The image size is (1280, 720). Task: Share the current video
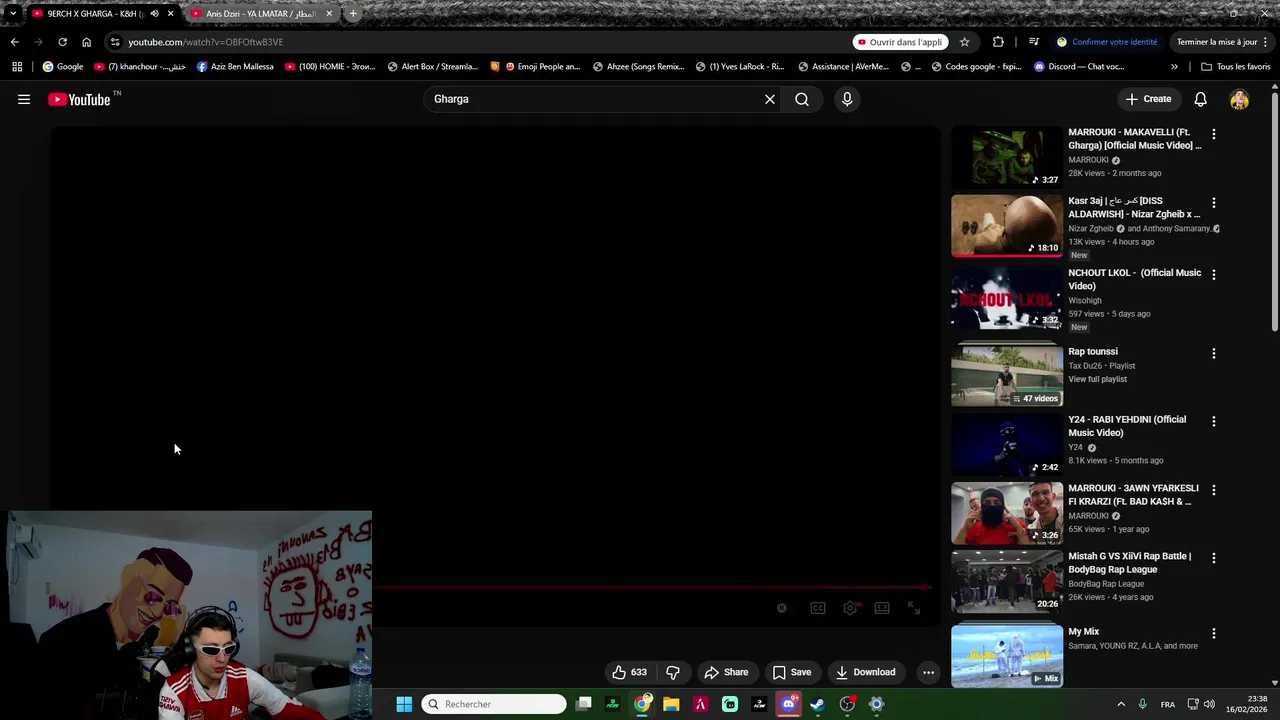point(726,672)
